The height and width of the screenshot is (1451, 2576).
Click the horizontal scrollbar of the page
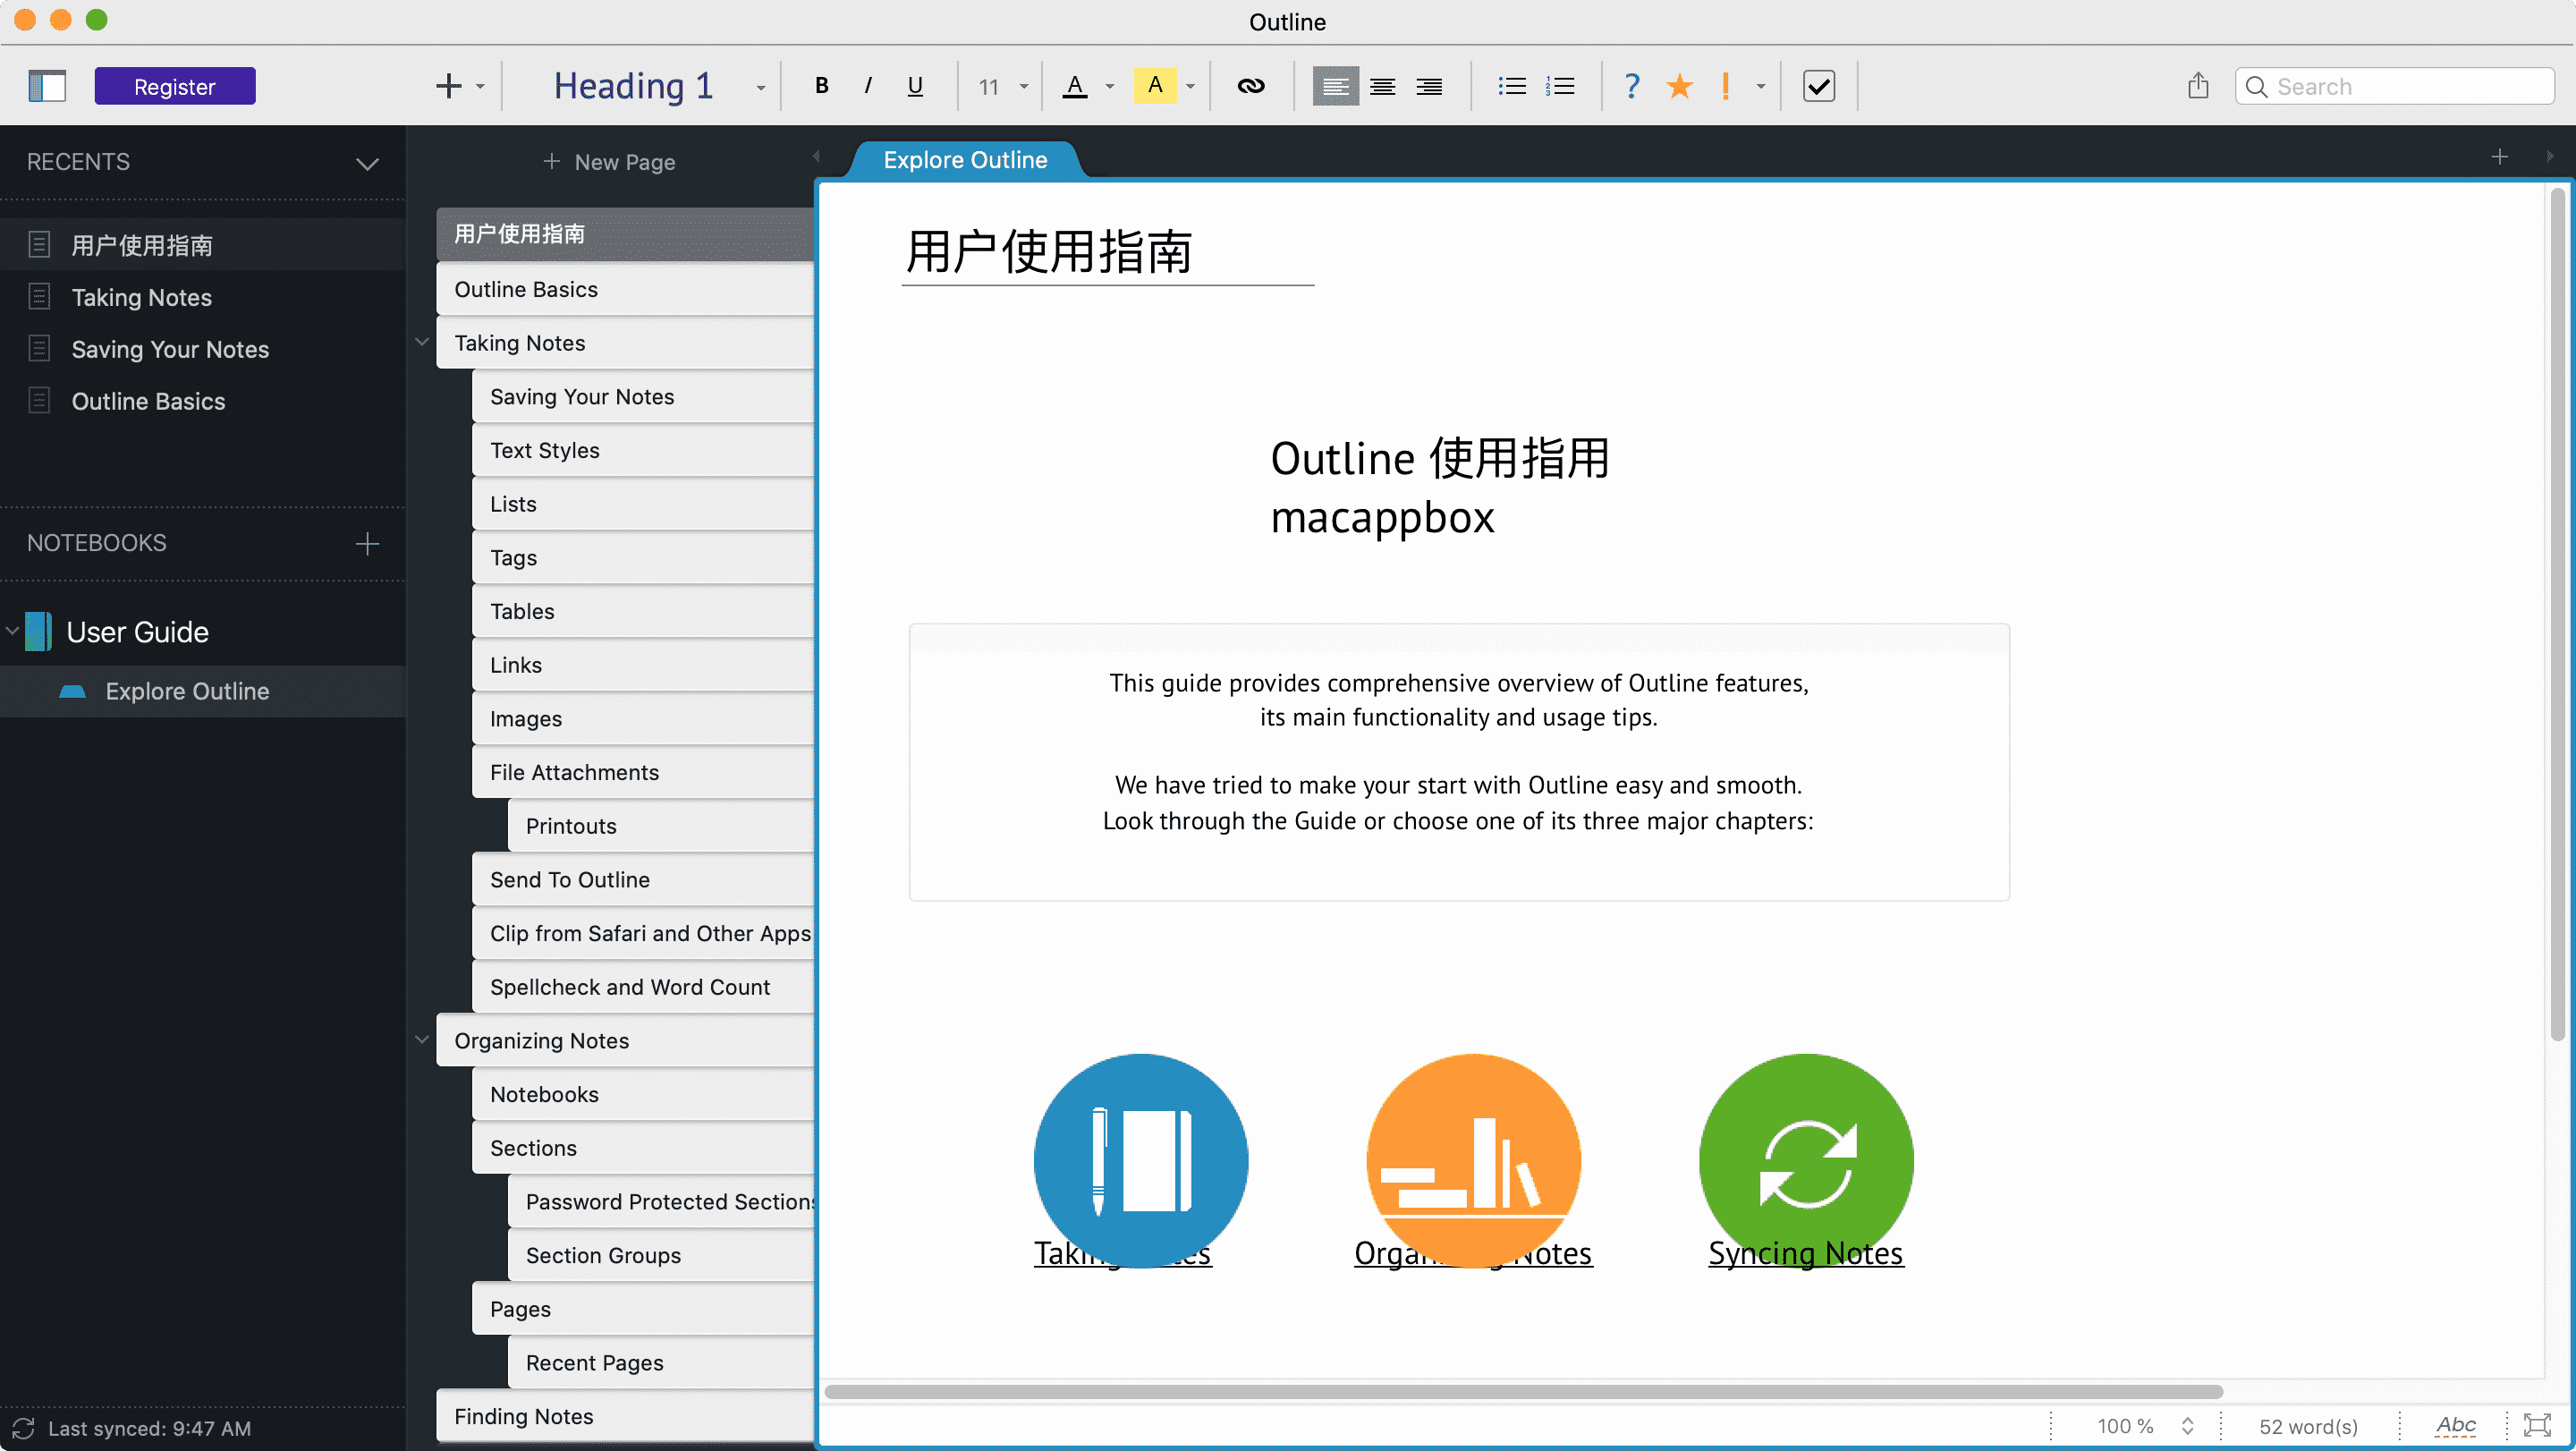pos(1523,1391)
